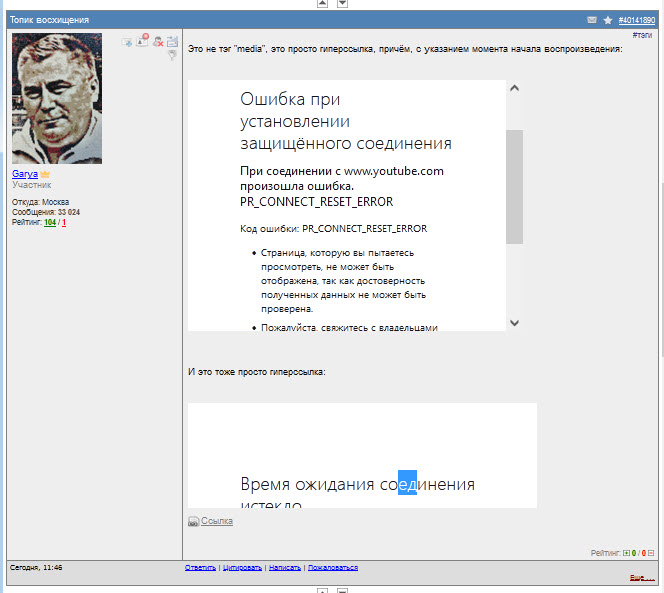
Task: Click the embedded frame's vertical scrollbar thumb
Action: (x=514, y=186)
